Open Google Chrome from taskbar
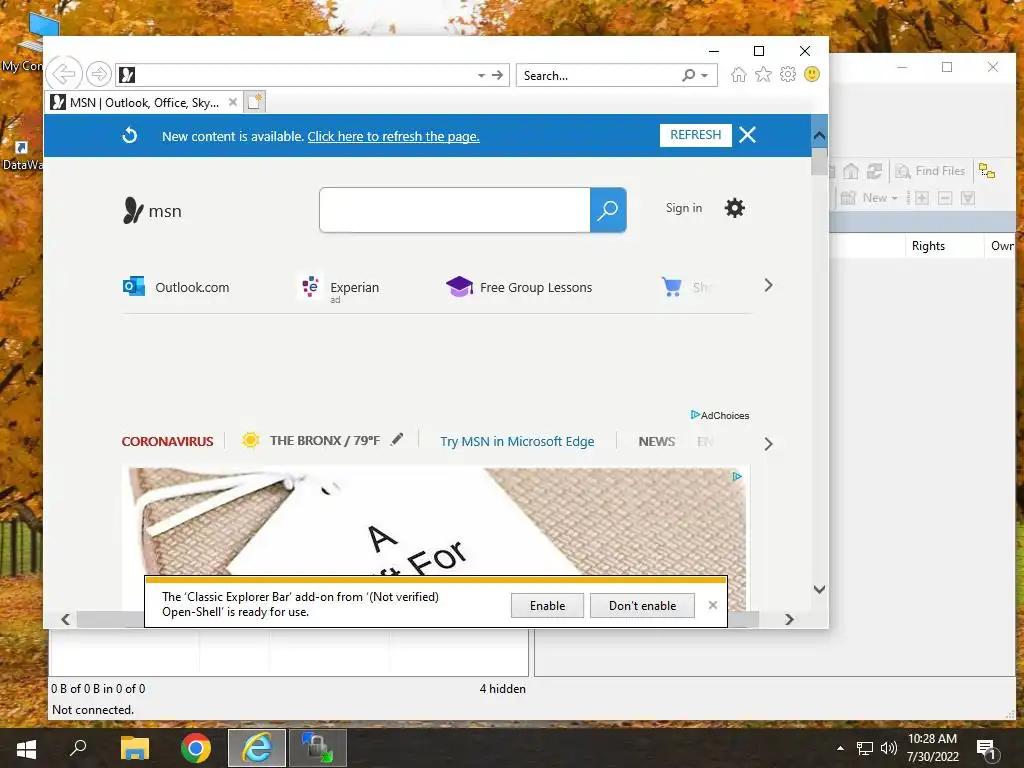1024x768 pixels. (x=196, y=748)
